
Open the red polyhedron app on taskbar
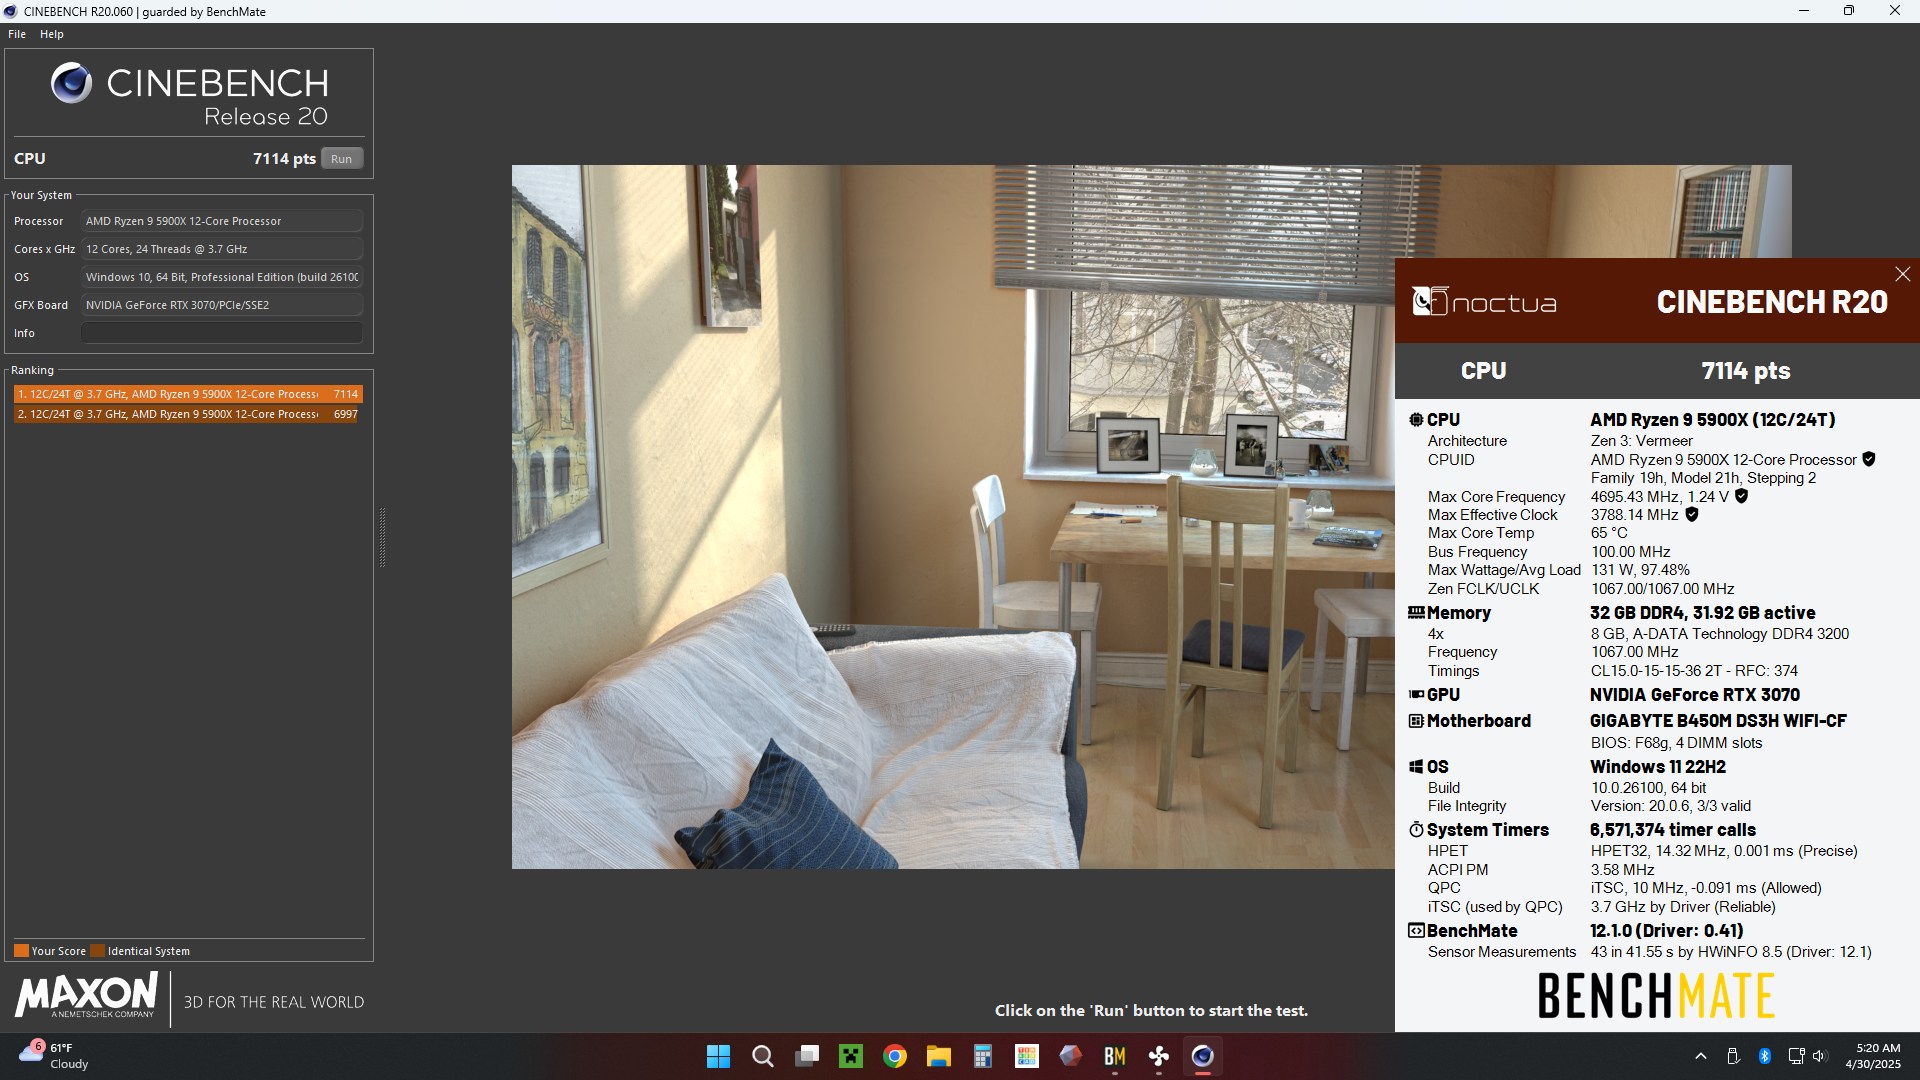(1070, 1056)
